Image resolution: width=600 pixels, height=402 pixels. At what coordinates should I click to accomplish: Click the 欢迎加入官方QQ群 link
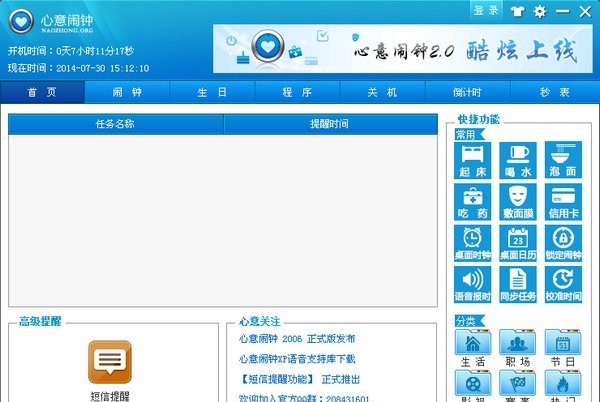click(x=304, y=398)
